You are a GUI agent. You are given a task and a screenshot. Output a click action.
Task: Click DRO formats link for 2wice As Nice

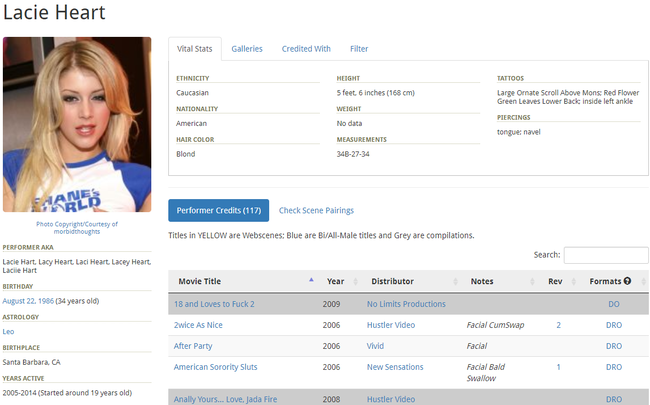coord(614,325)
